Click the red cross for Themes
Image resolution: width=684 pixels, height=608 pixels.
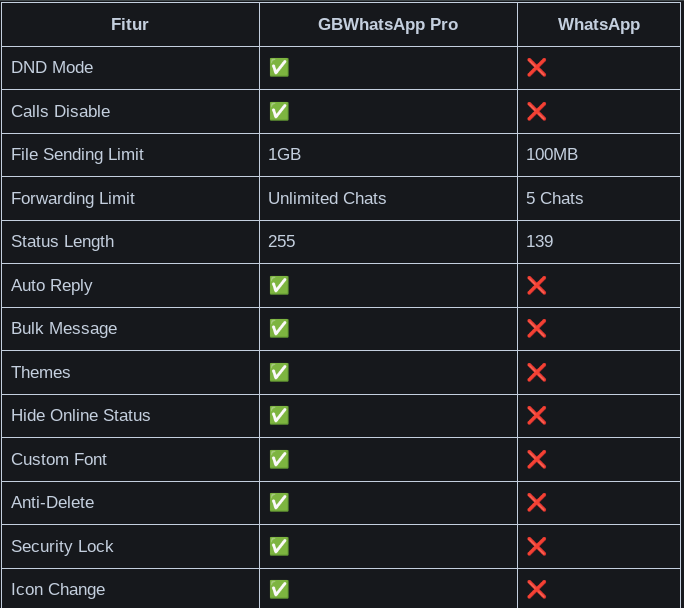coord(536,372)
